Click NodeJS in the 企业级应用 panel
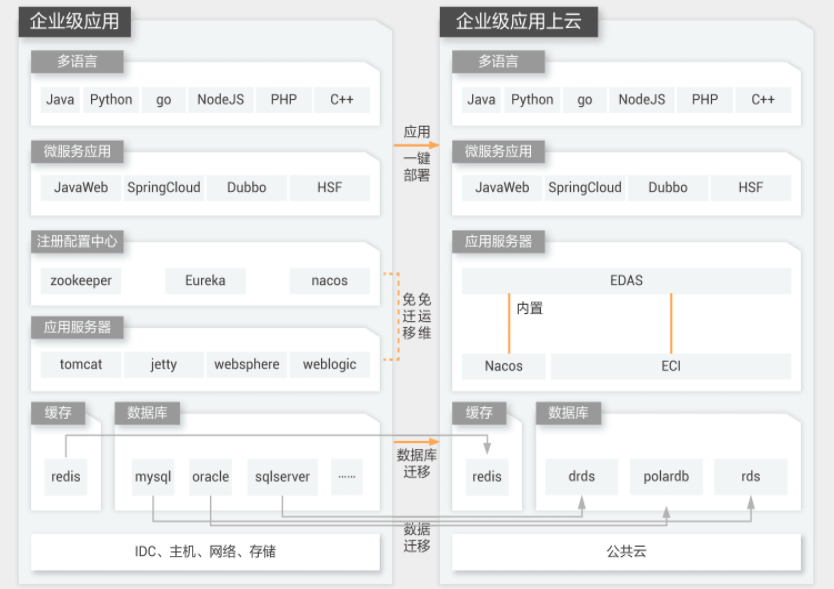The height and width of the screenshot is (589, 834). point(220,99)
